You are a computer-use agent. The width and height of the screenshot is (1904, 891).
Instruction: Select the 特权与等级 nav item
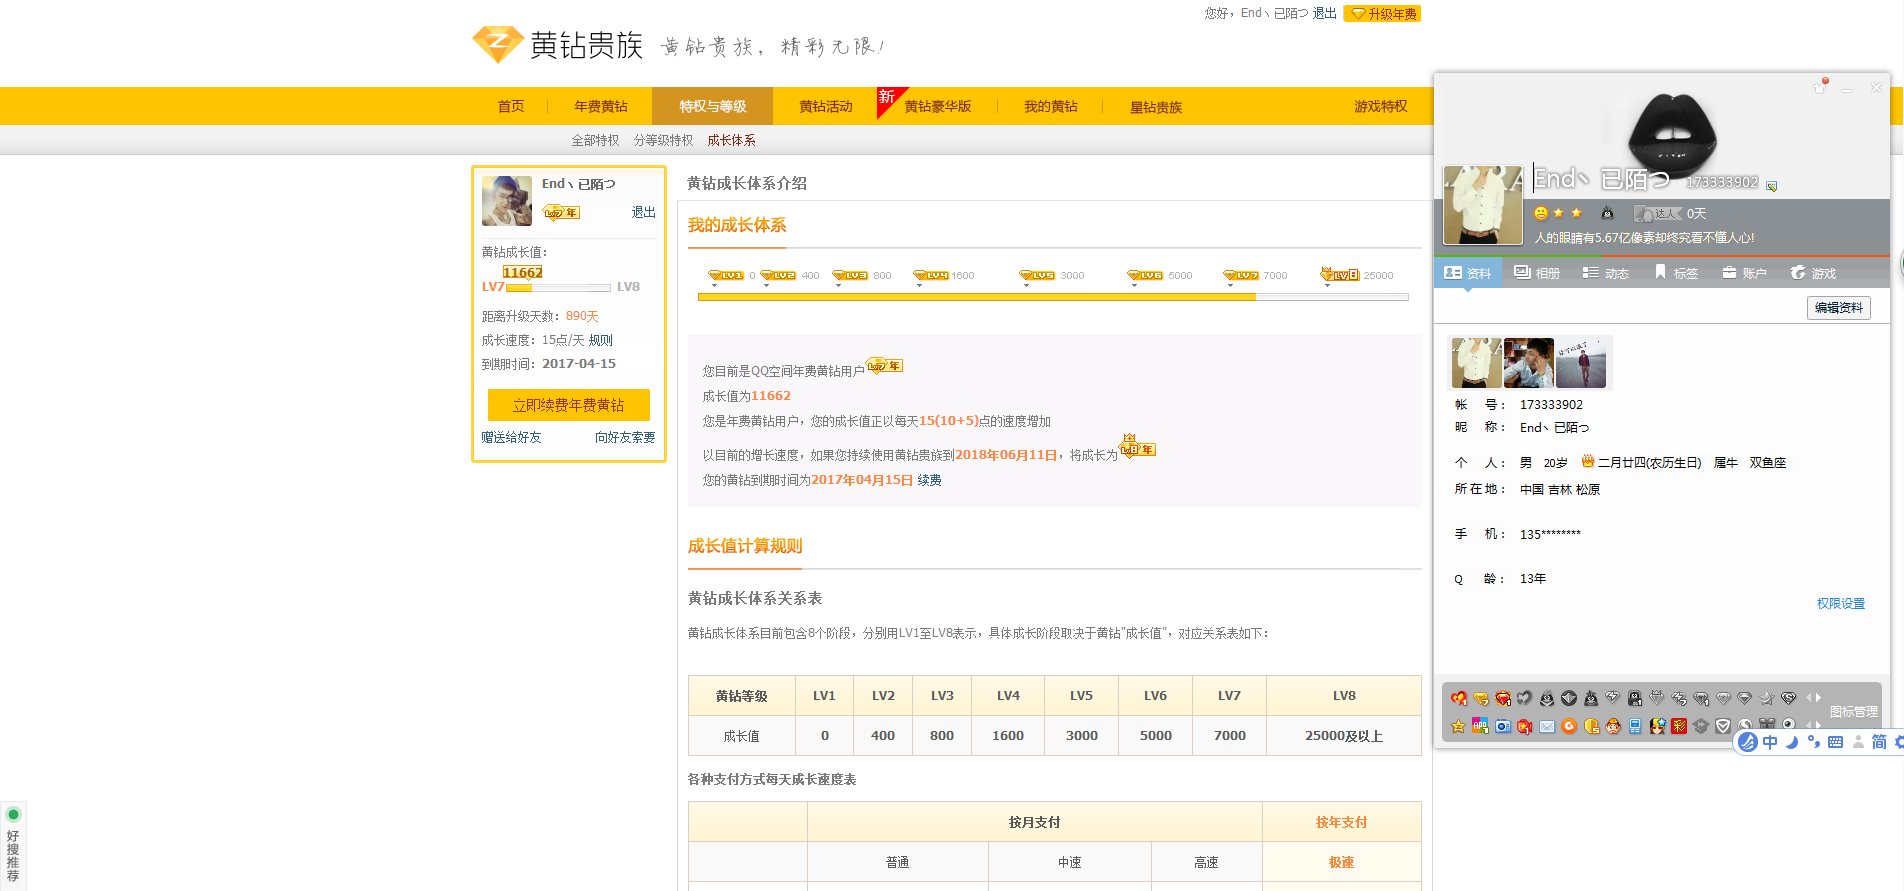tap(713, 106)
